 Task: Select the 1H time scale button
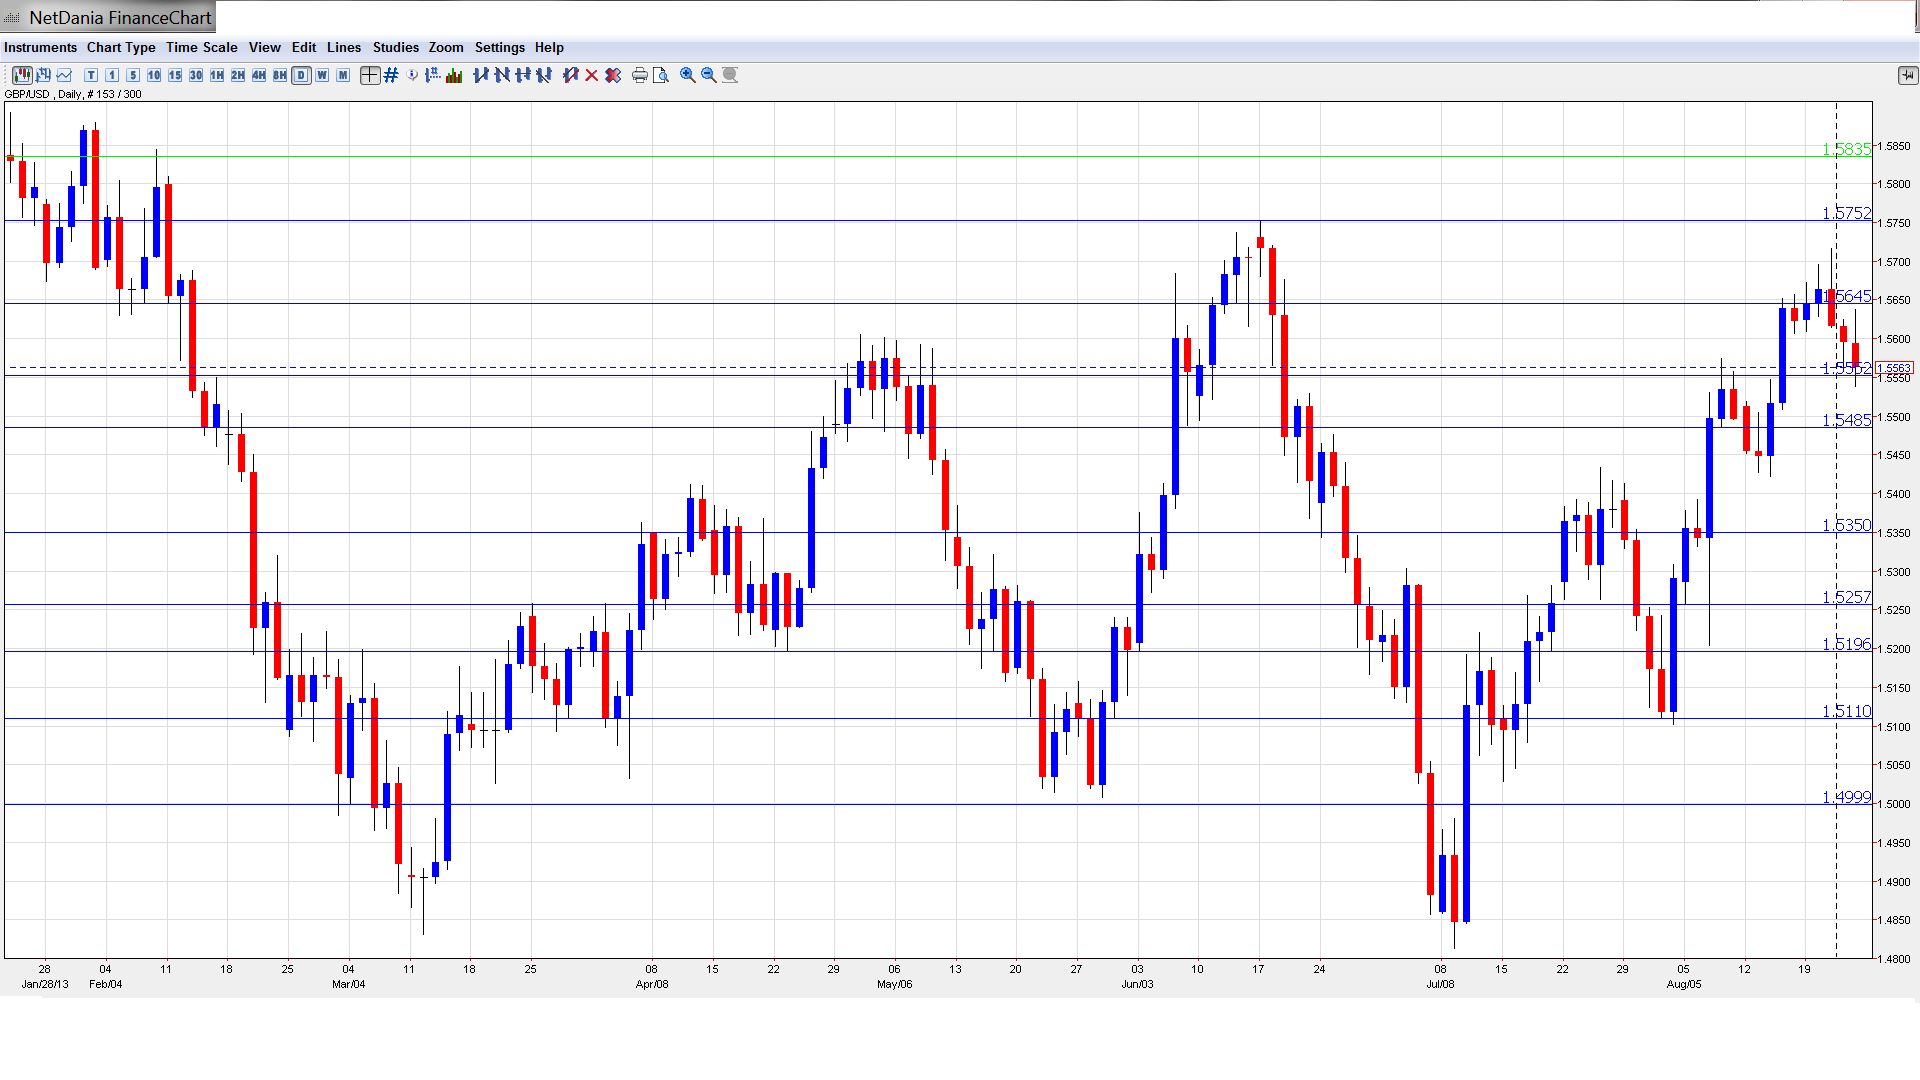[217, 75]
